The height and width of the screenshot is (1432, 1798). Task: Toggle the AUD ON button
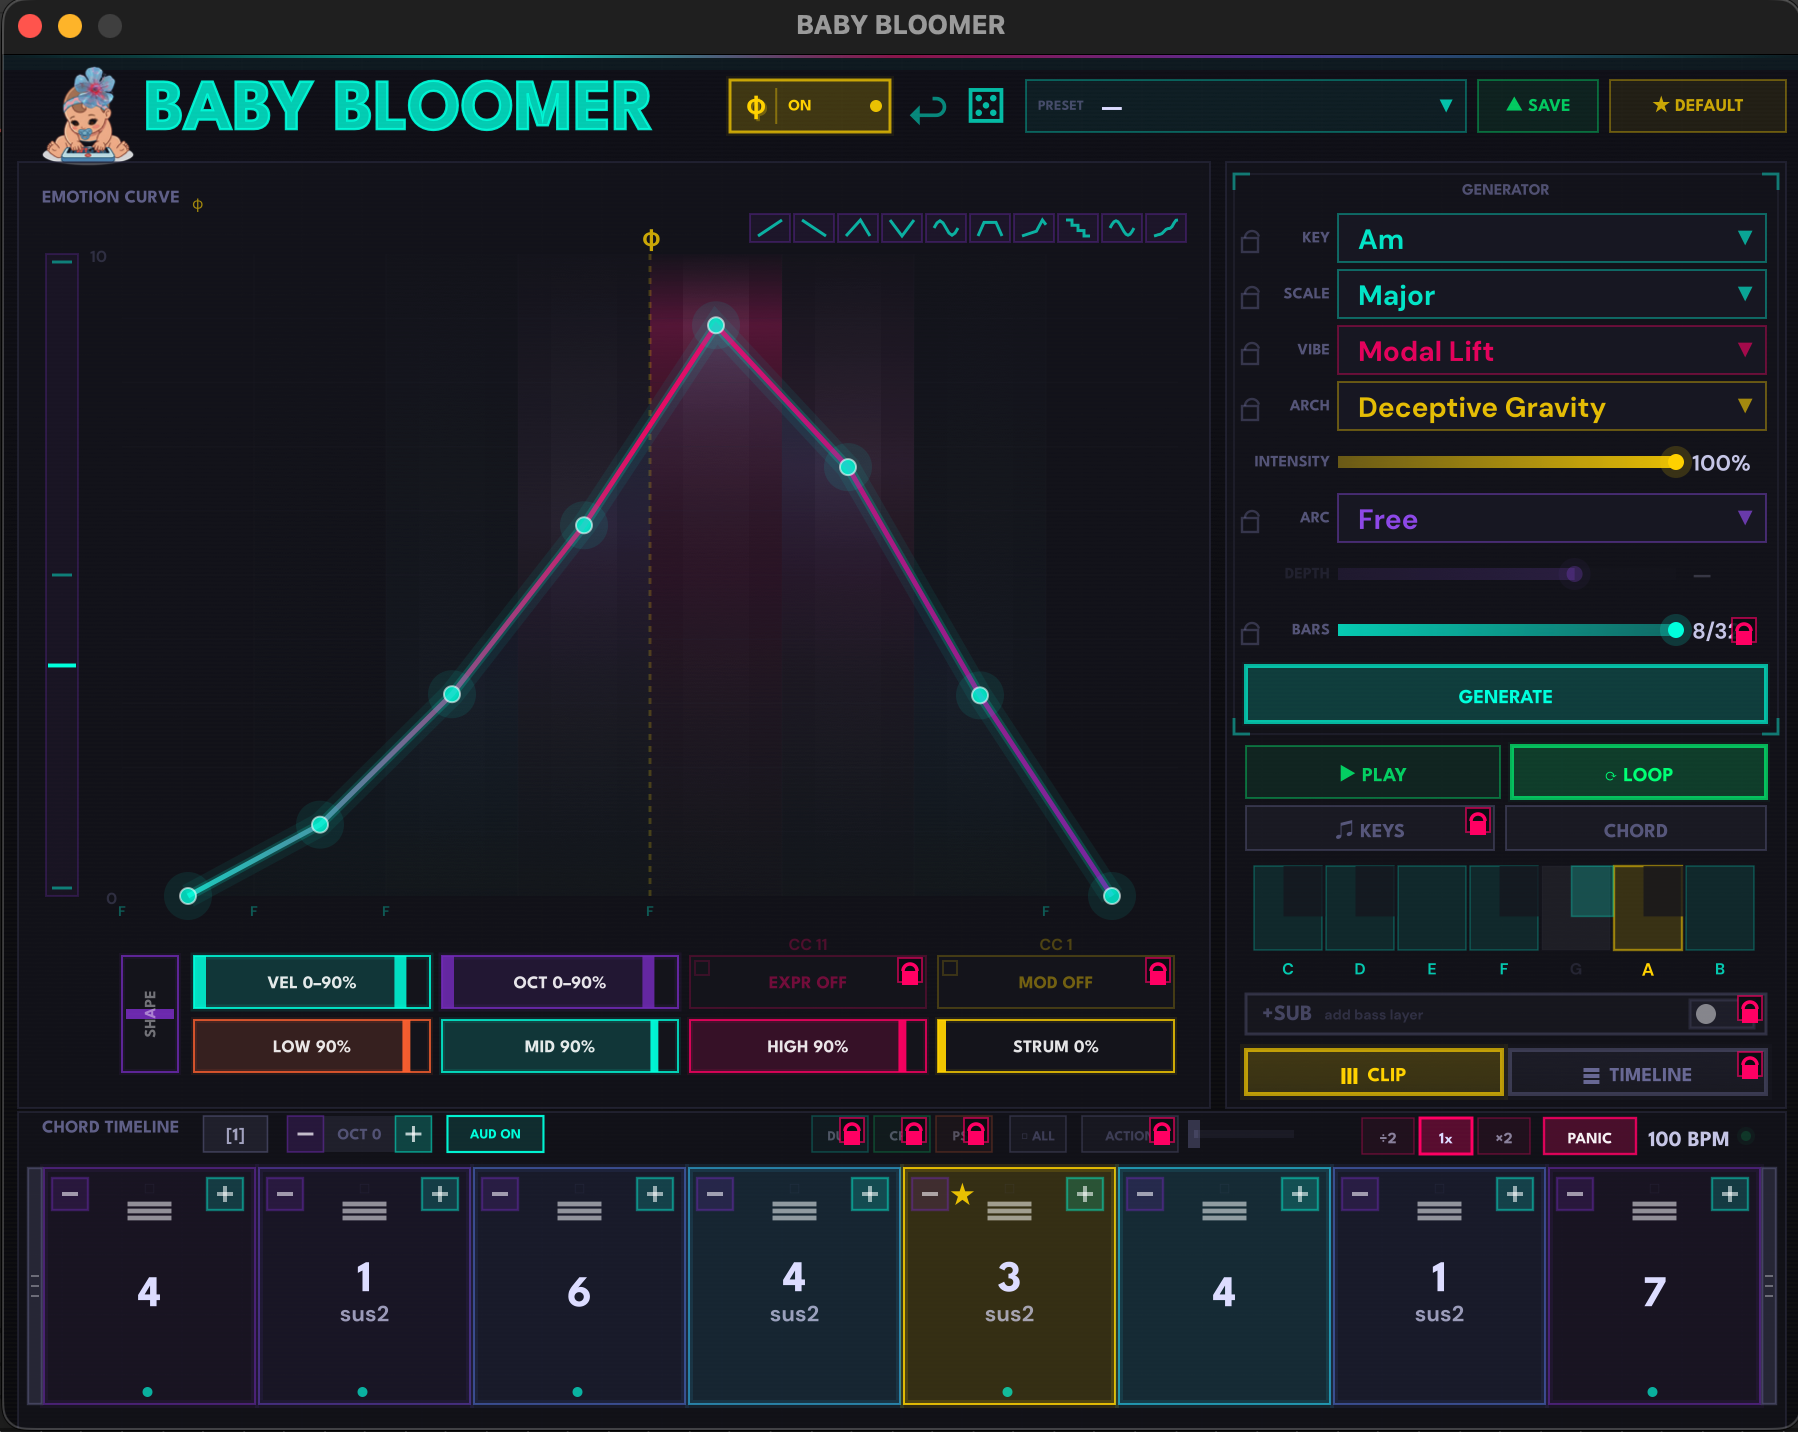pos(495,1134)
